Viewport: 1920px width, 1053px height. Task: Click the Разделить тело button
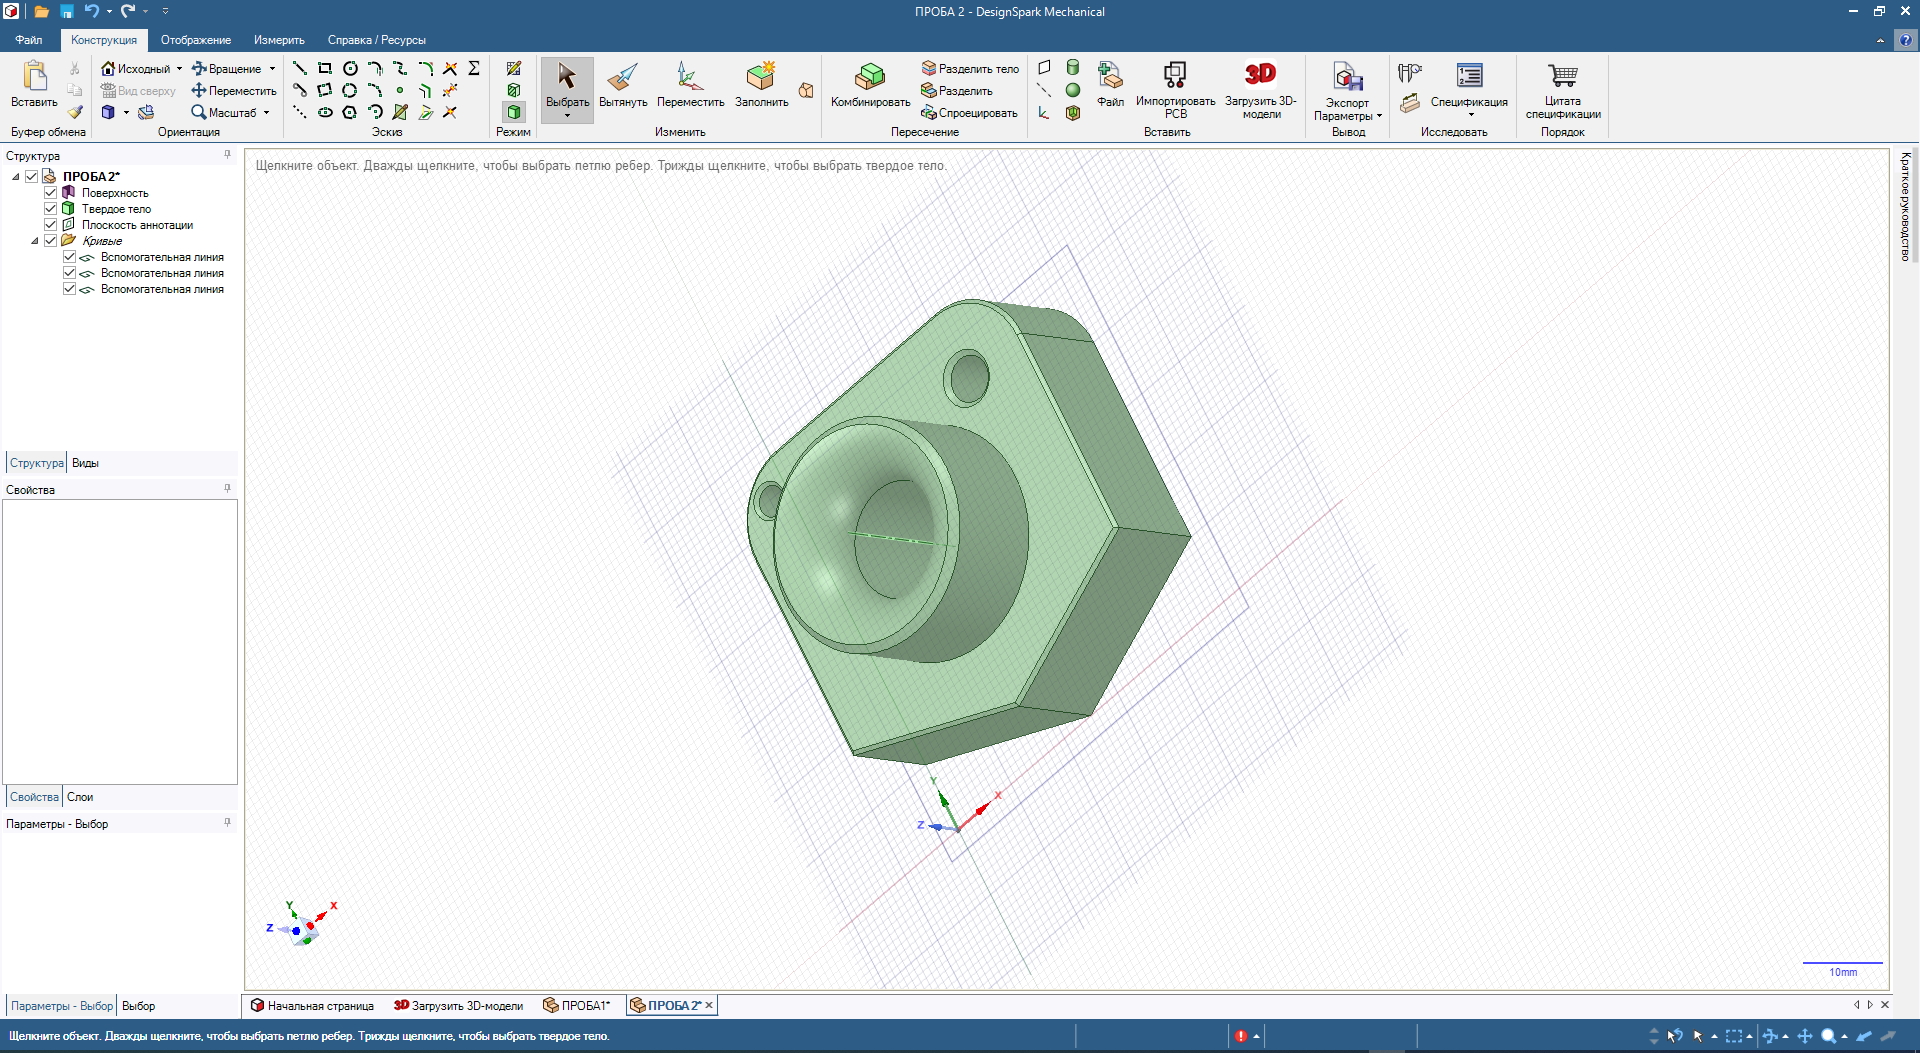tap(970, 69)
